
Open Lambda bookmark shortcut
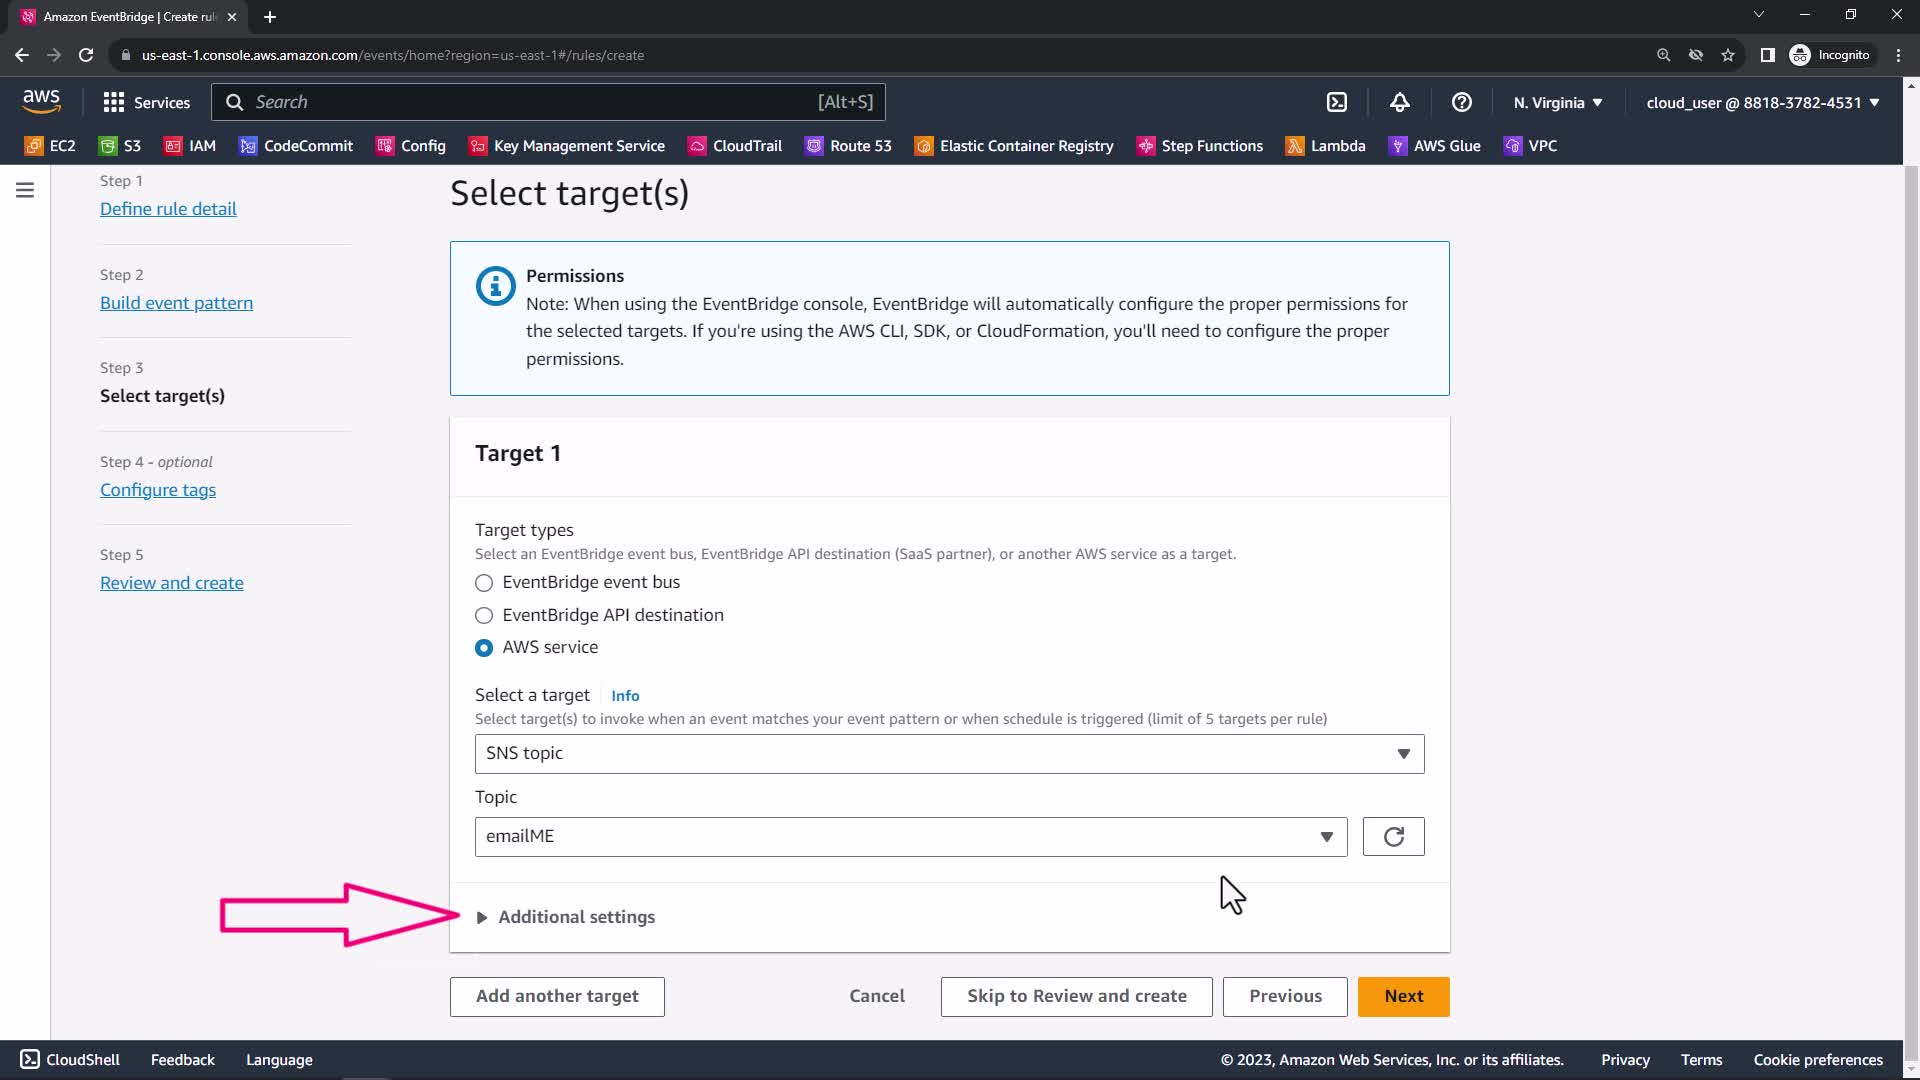[x=1325, y=146]
